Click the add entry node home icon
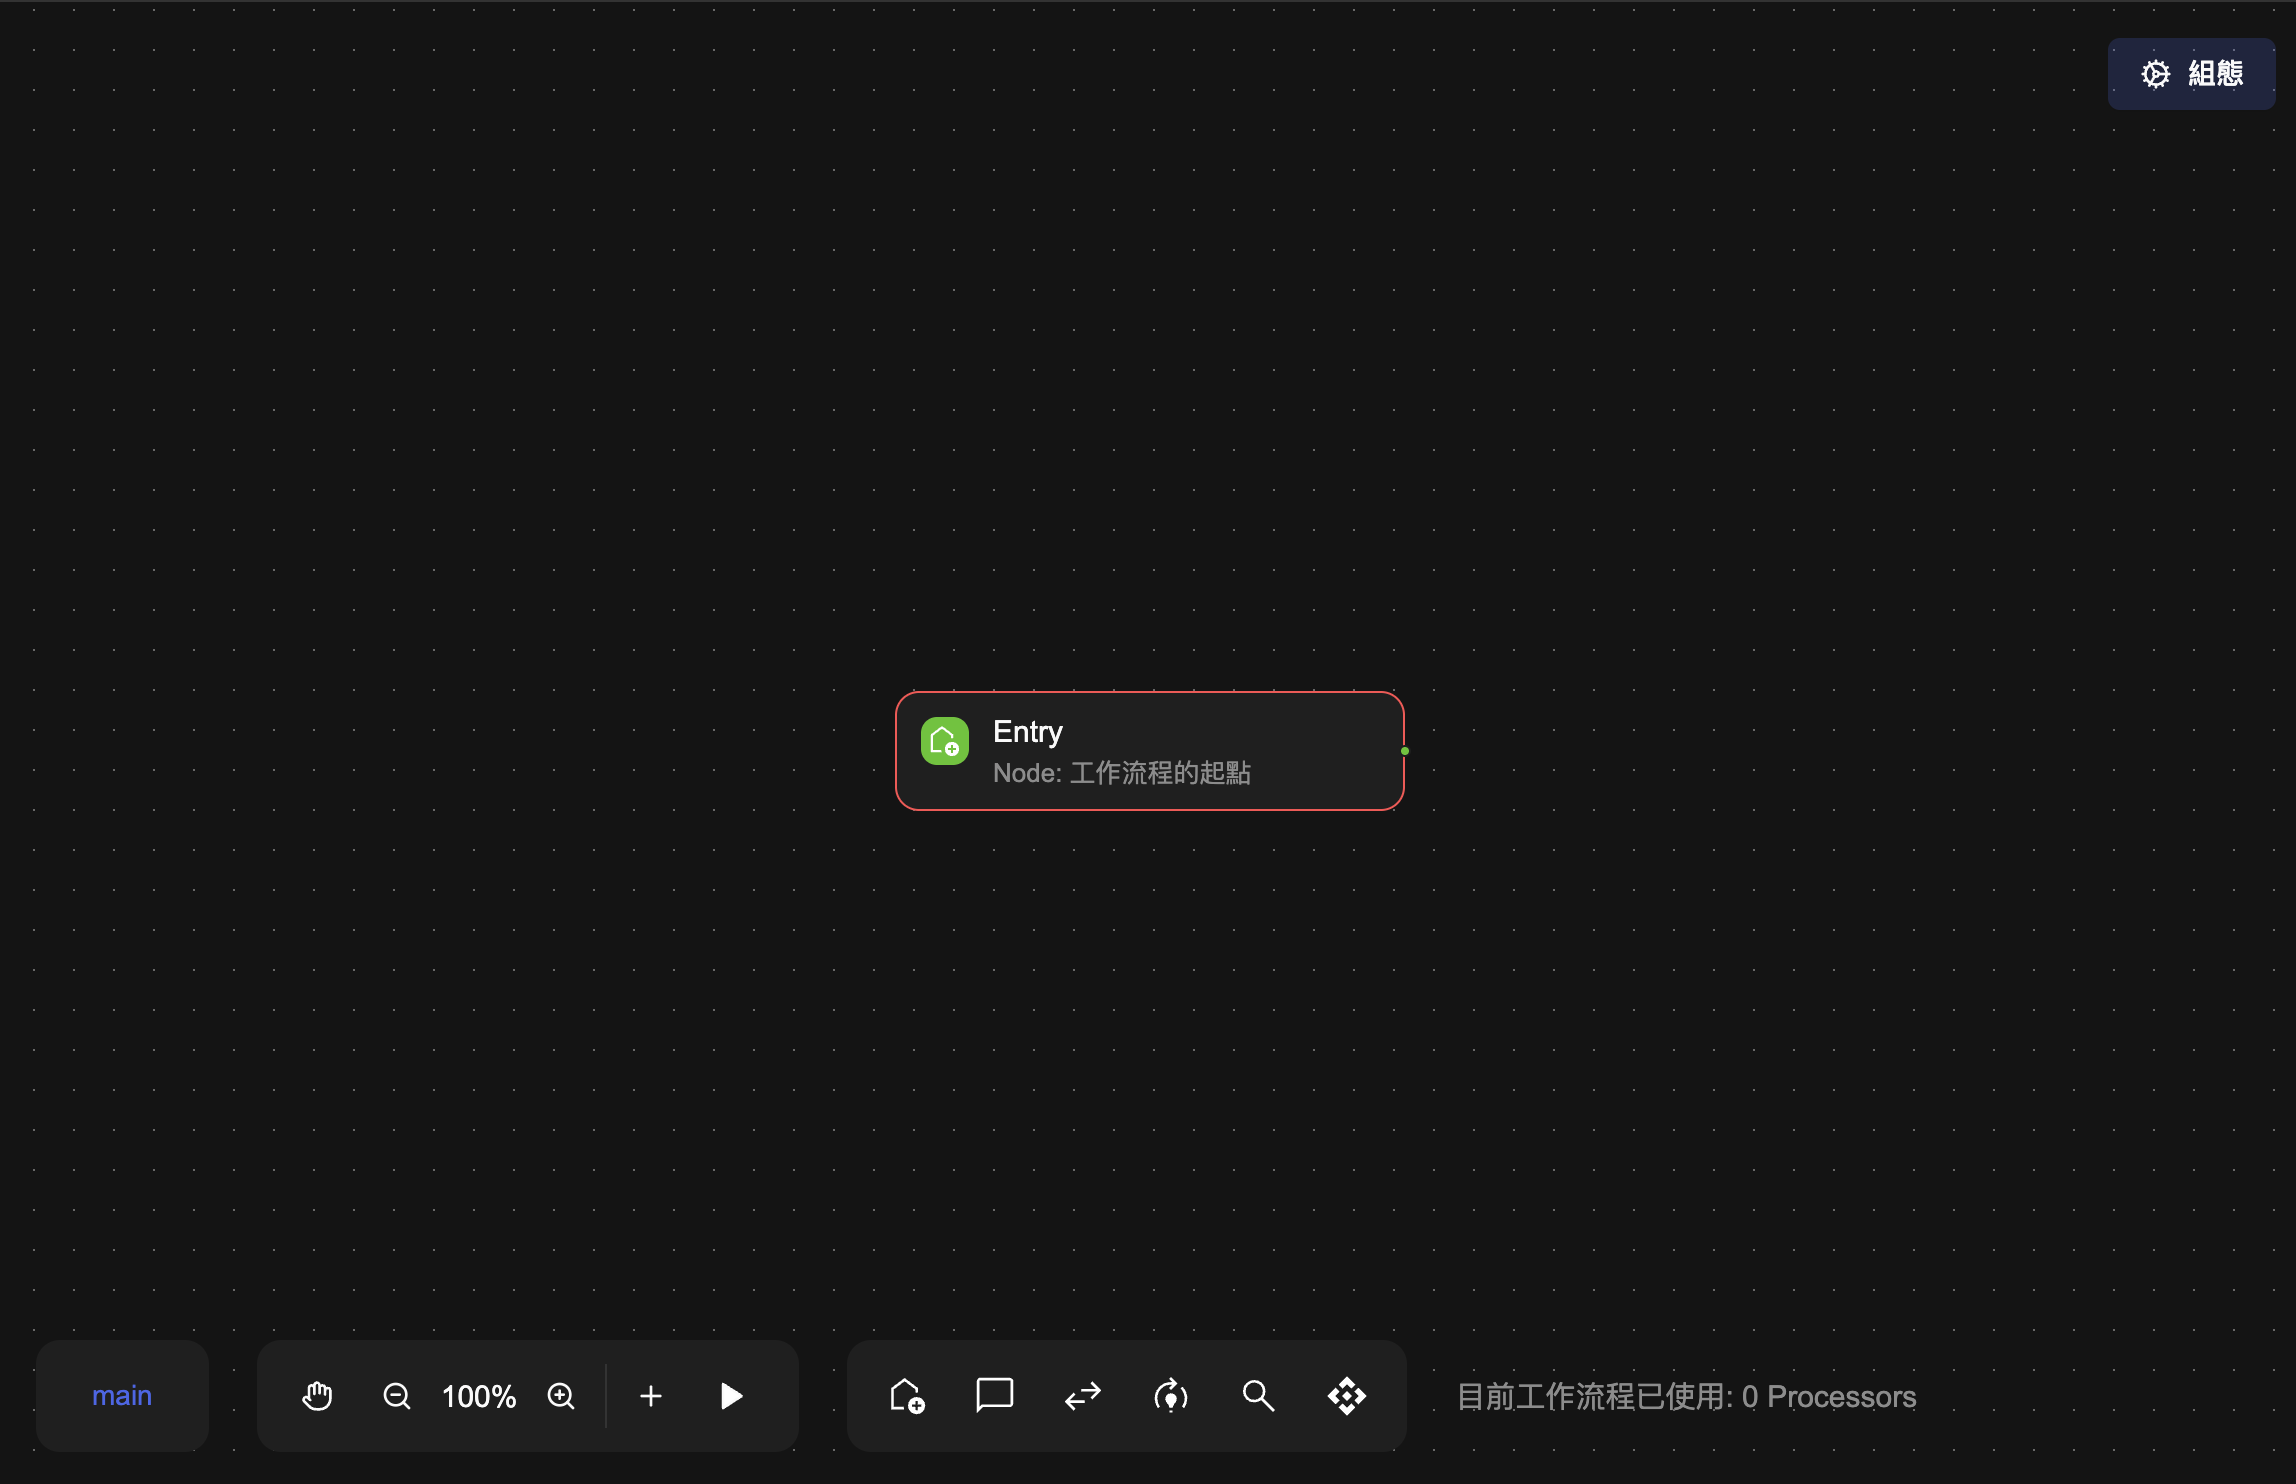The height and width of the screenshot is (1484, 2296). [907, 1396]
